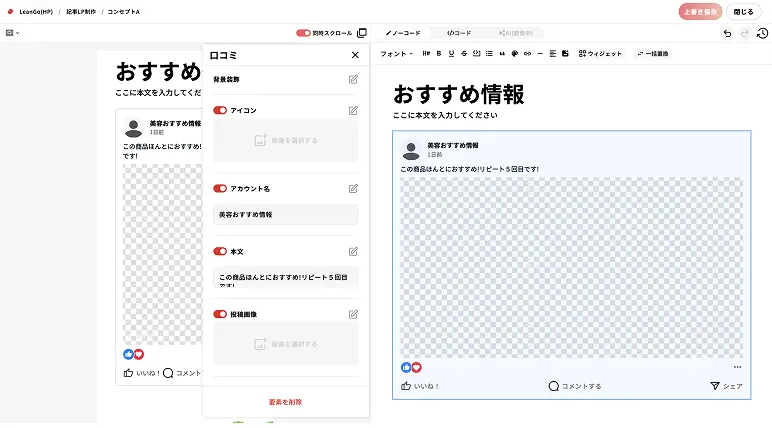772x428 pixels.
Task: Undo the last edit
Action: (727, 33)
